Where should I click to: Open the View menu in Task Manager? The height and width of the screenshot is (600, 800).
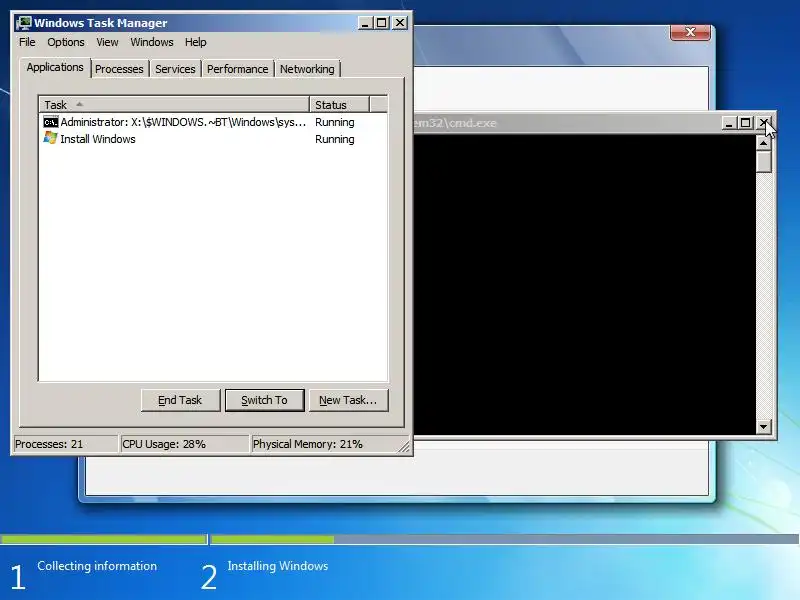107,42
